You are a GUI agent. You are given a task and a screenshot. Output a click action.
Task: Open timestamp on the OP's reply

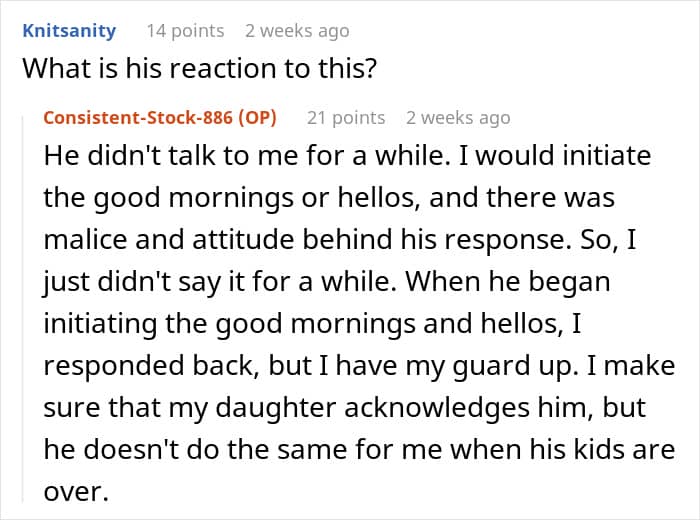click(x=458, y=118)
